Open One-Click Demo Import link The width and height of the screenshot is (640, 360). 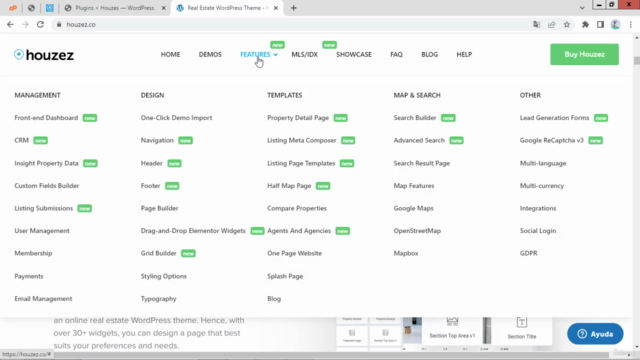(x=176, y=118)
